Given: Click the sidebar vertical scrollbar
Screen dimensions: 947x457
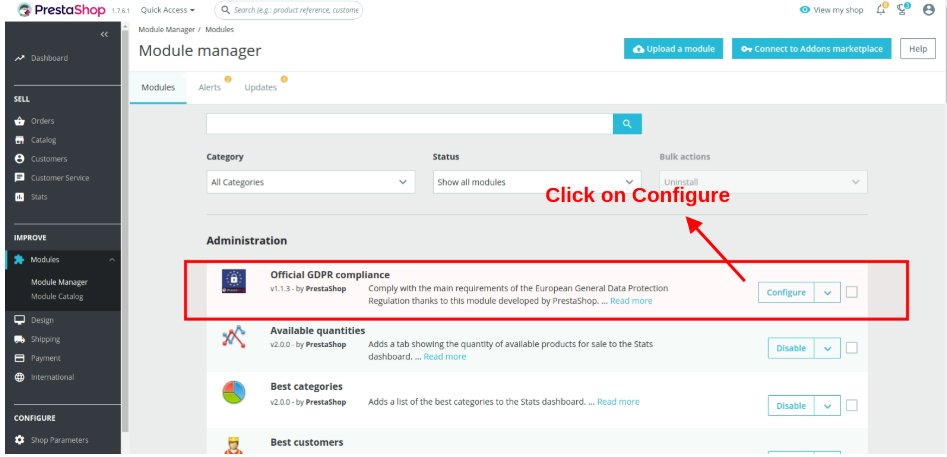Looking at the screenshot, I should coord(124,229).
